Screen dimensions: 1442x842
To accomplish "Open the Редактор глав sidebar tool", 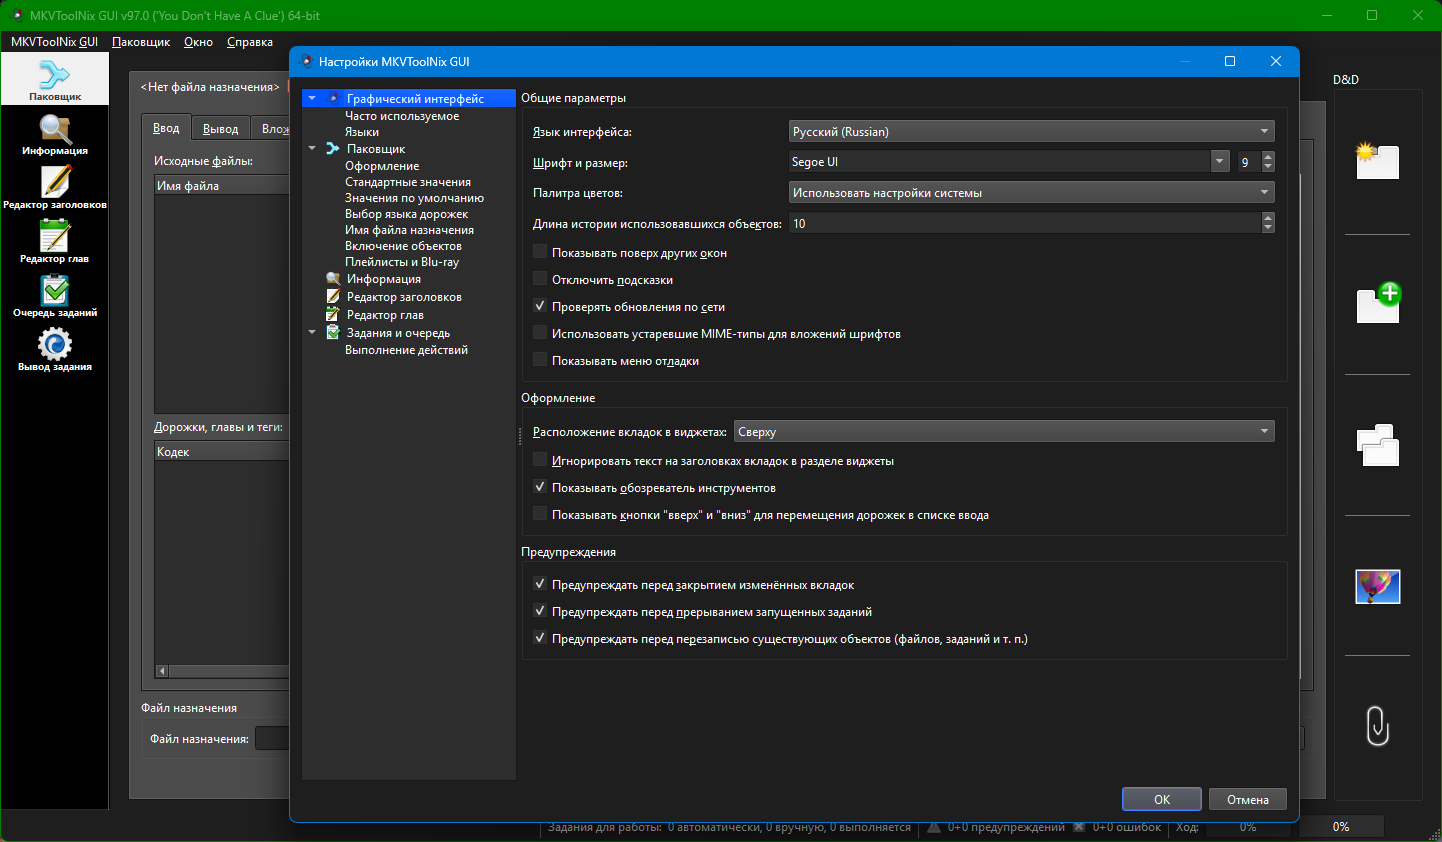I will coord(55,242).
